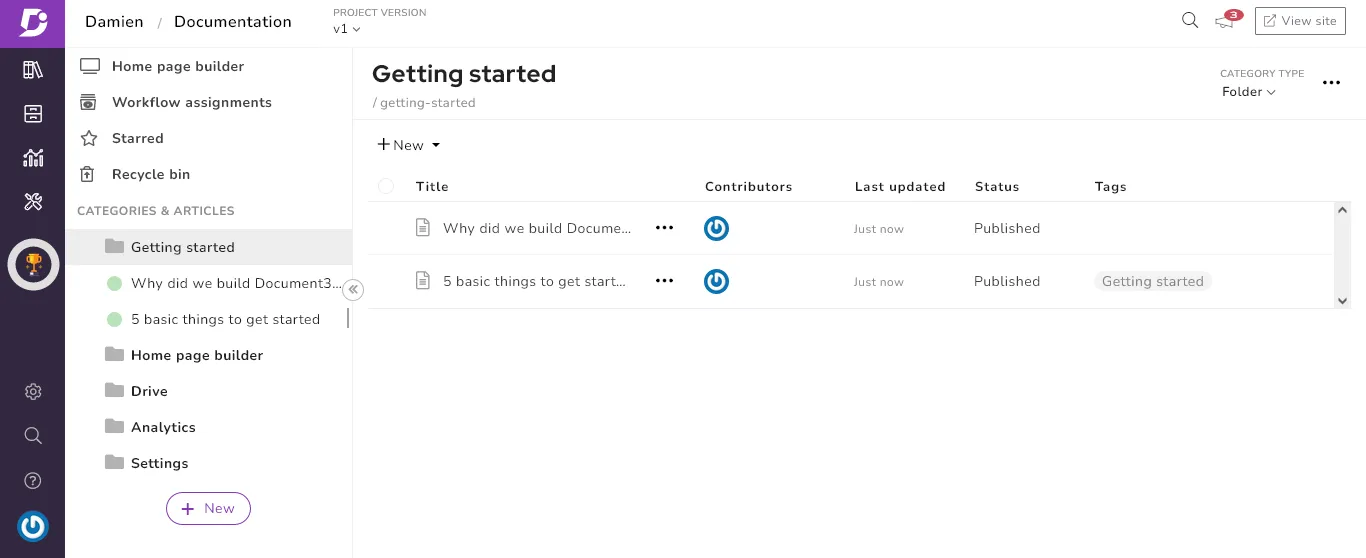Click the View site button
The image size is (1366, 558).
tap(1300, 21)
